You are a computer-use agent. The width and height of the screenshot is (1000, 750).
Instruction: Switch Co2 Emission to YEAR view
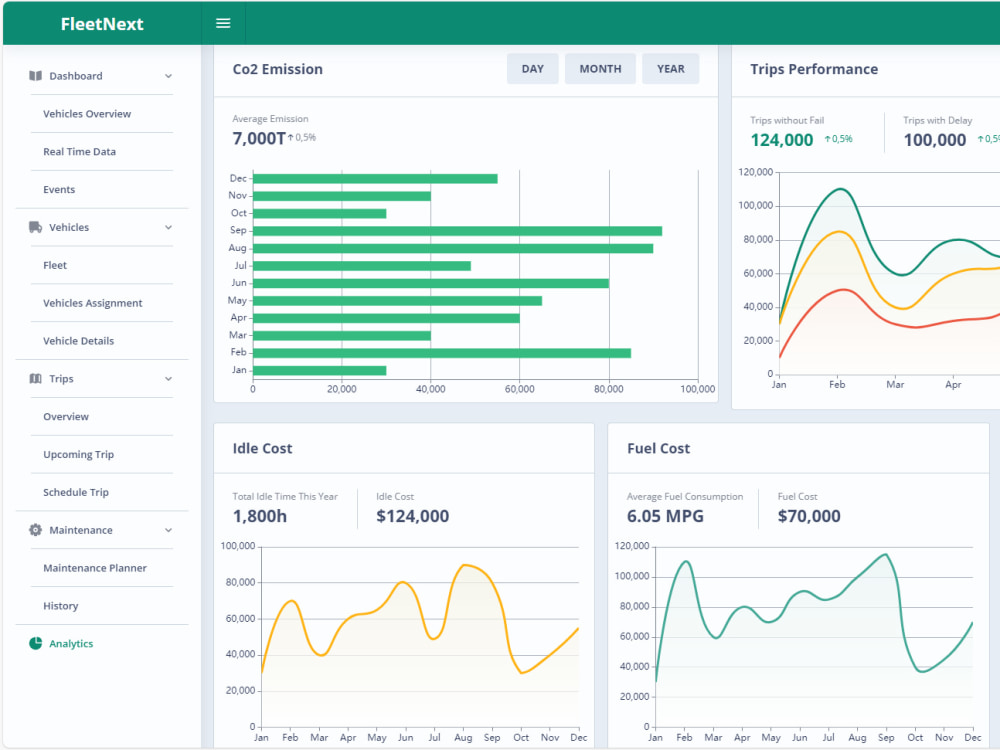click(670, 69)
